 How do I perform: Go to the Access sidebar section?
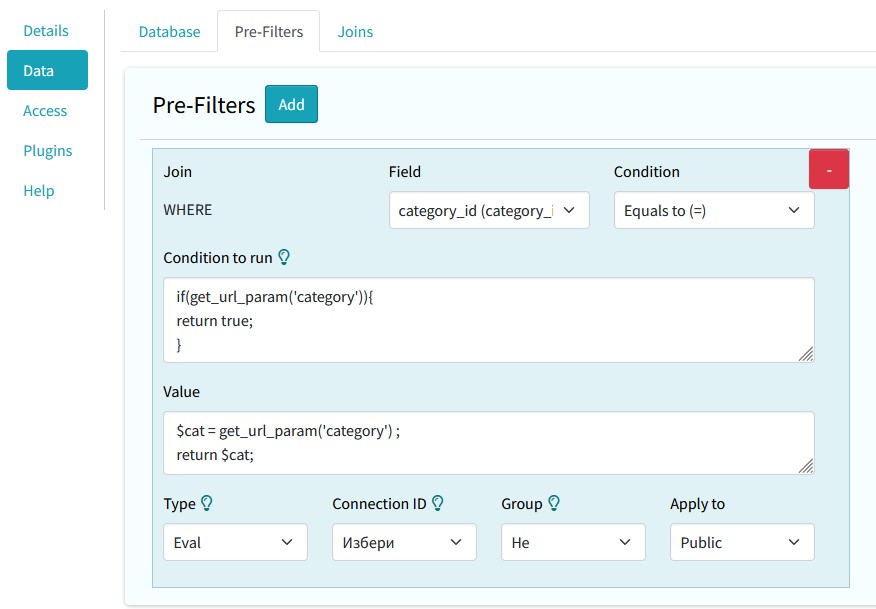(x=45, y=111)
